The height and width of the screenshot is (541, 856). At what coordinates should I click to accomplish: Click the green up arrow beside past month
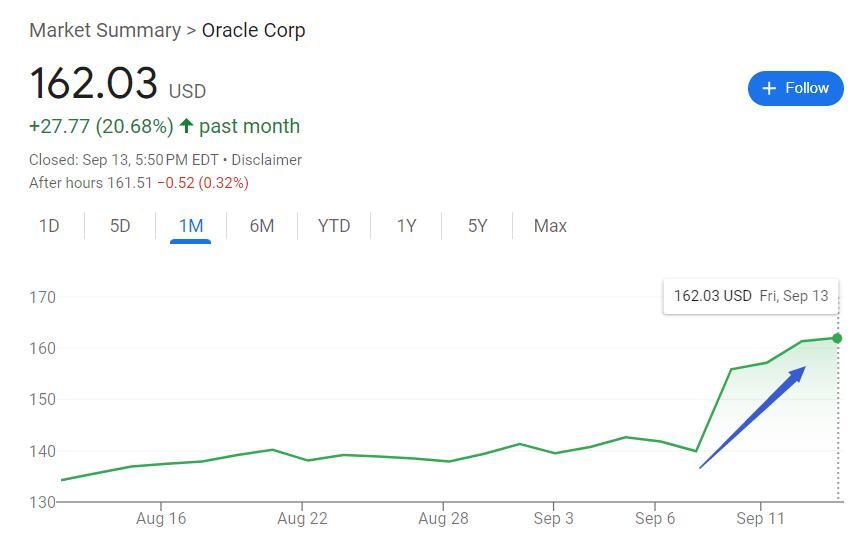pos(186,126)
